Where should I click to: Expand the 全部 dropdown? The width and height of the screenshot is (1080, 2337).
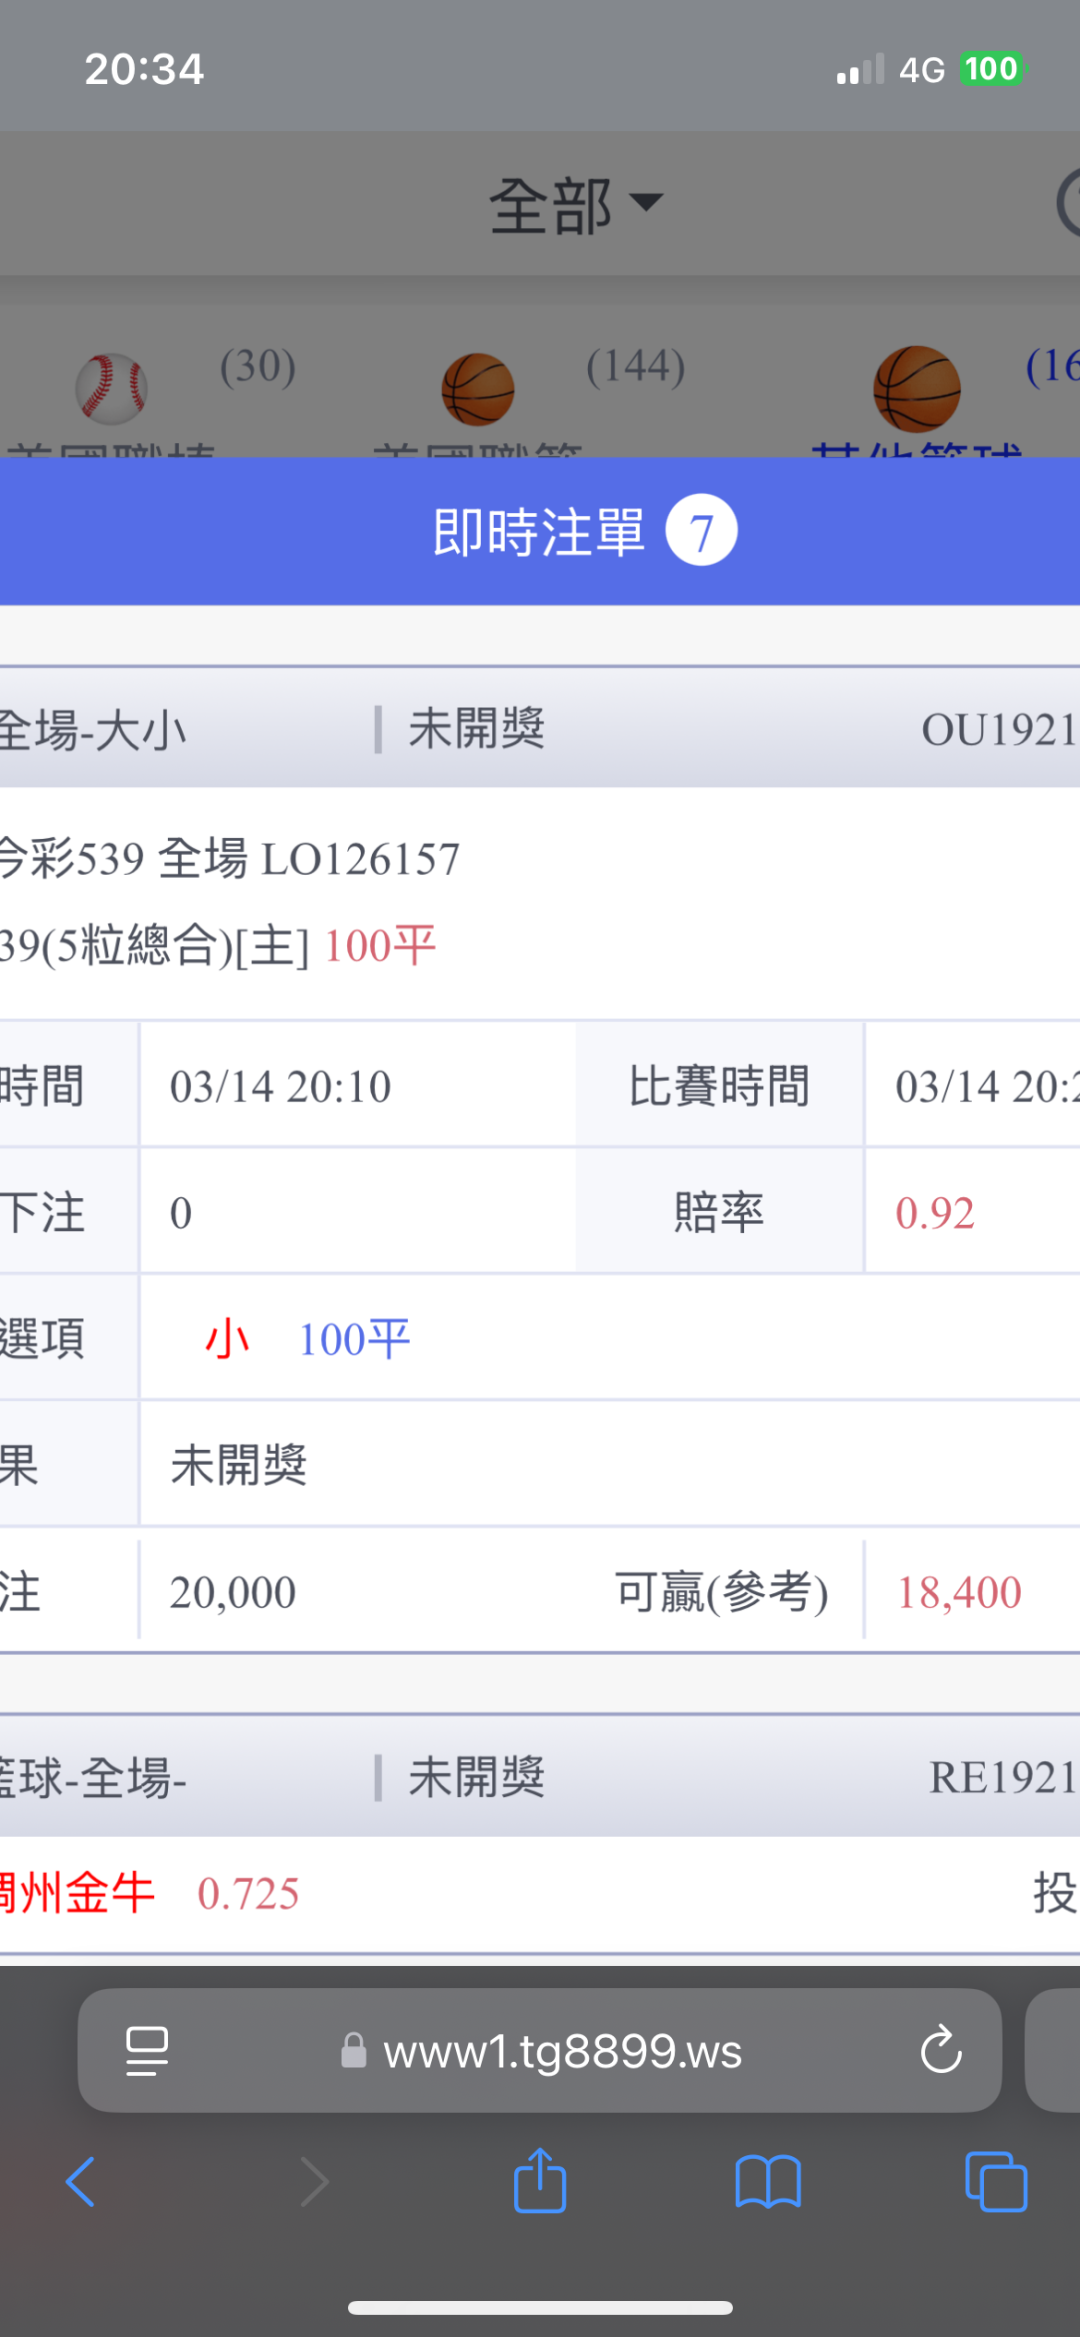[x=574, y=205]
